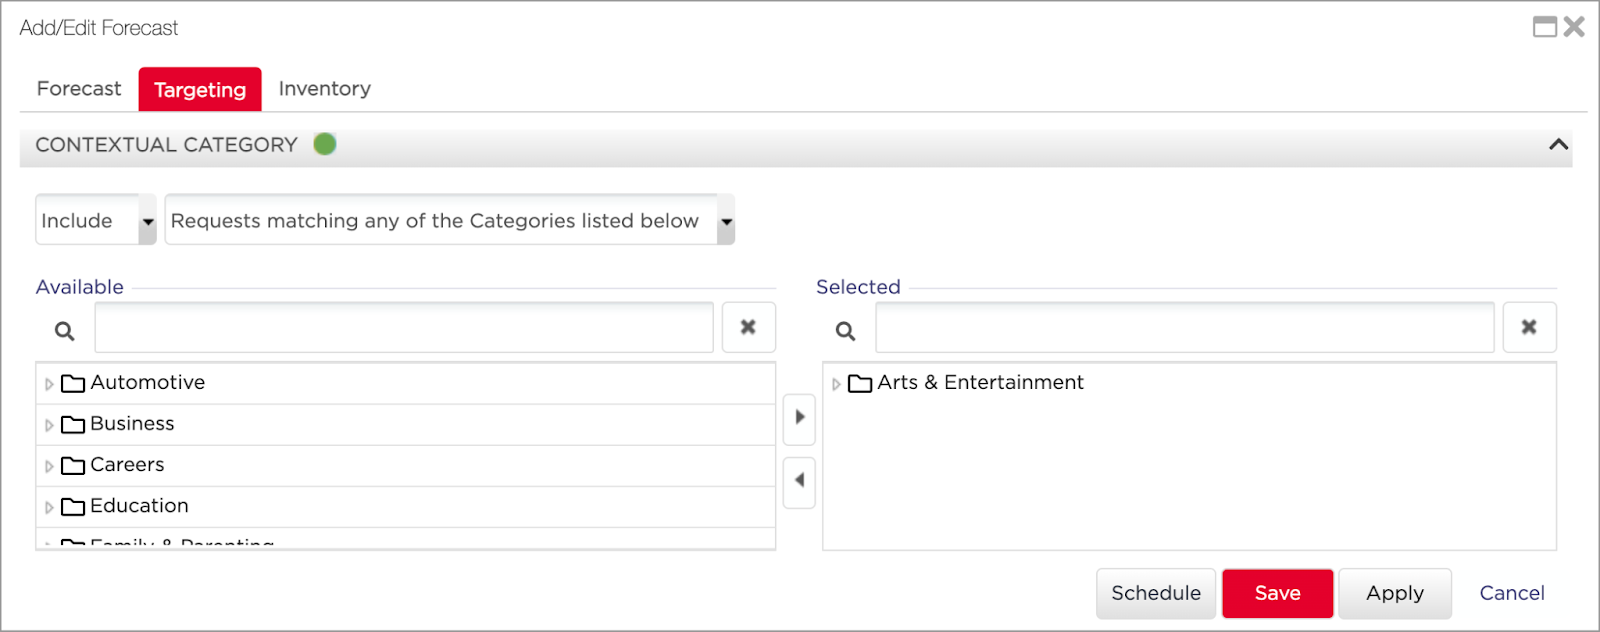Open the Include dropdown
The height and width of the screenshot is (632, 1600).
point(148,221)
